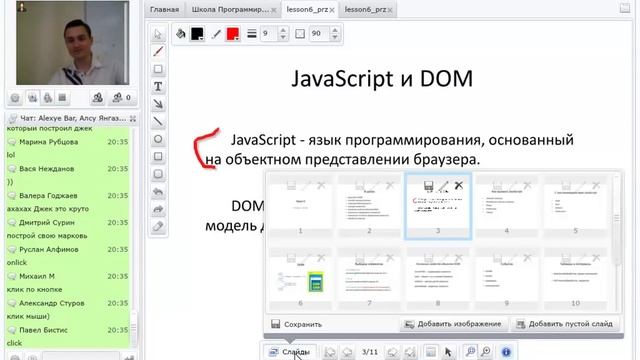Delete slide 3 with its X icon

point(459,186)
